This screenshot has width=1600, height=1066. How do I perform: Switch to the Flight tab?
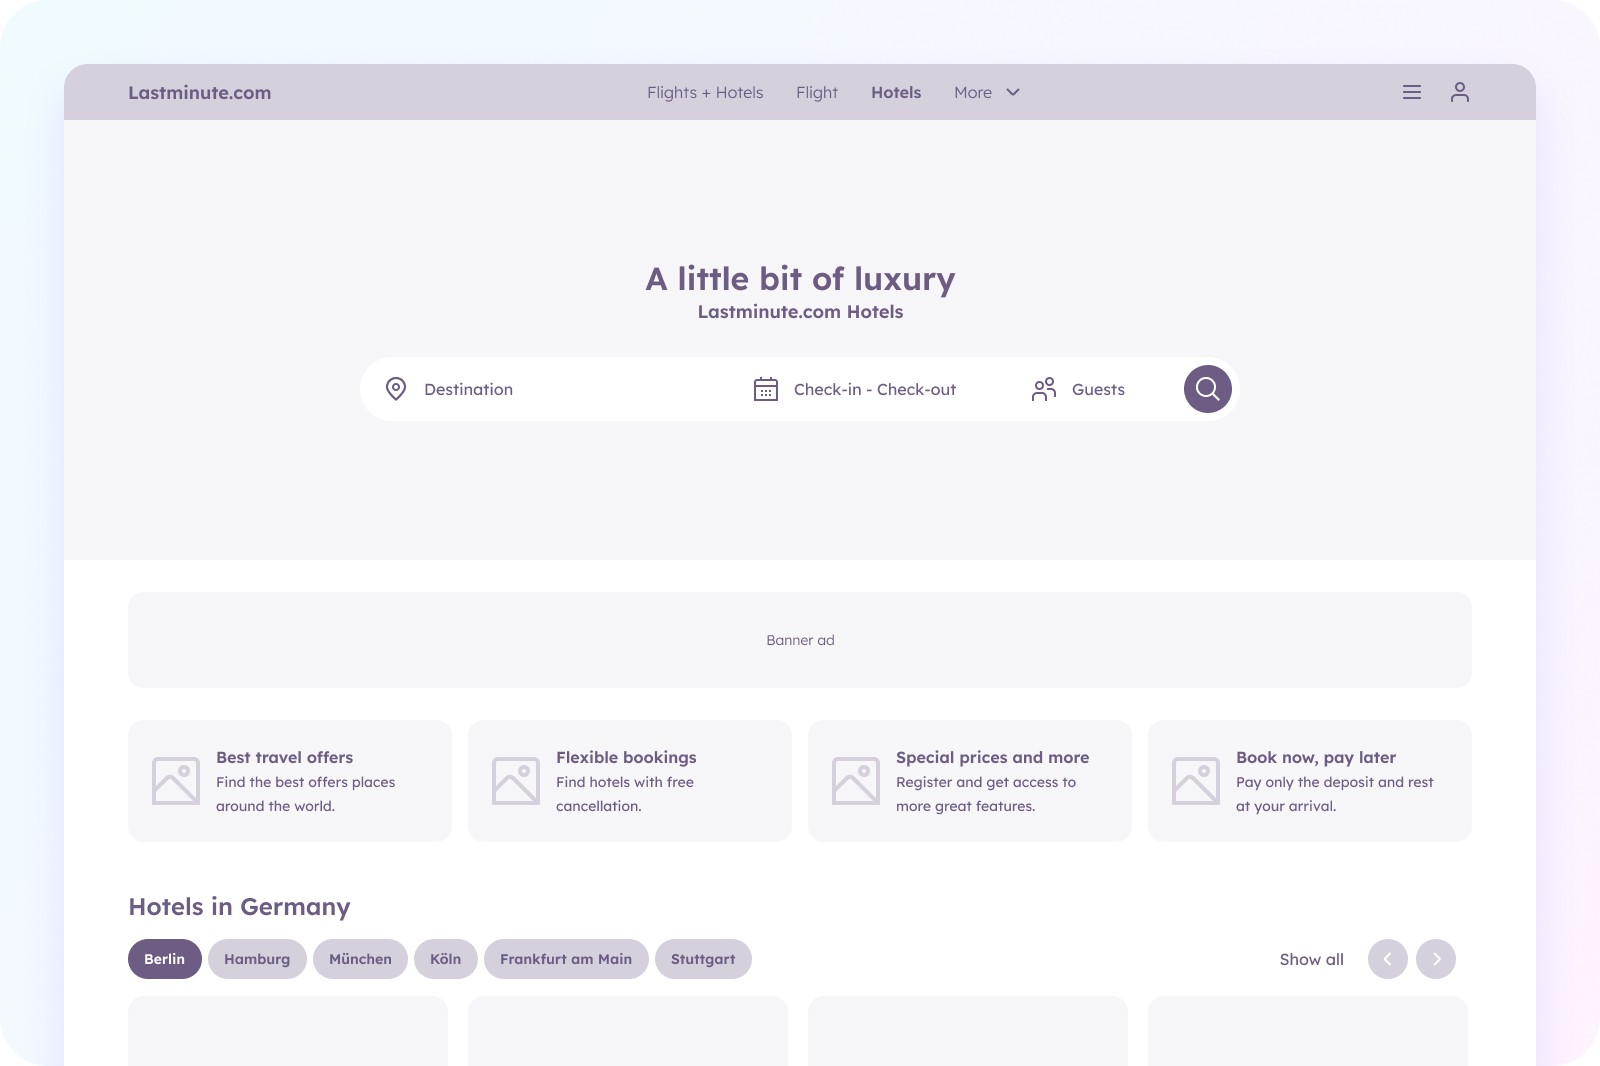point(817,92)
